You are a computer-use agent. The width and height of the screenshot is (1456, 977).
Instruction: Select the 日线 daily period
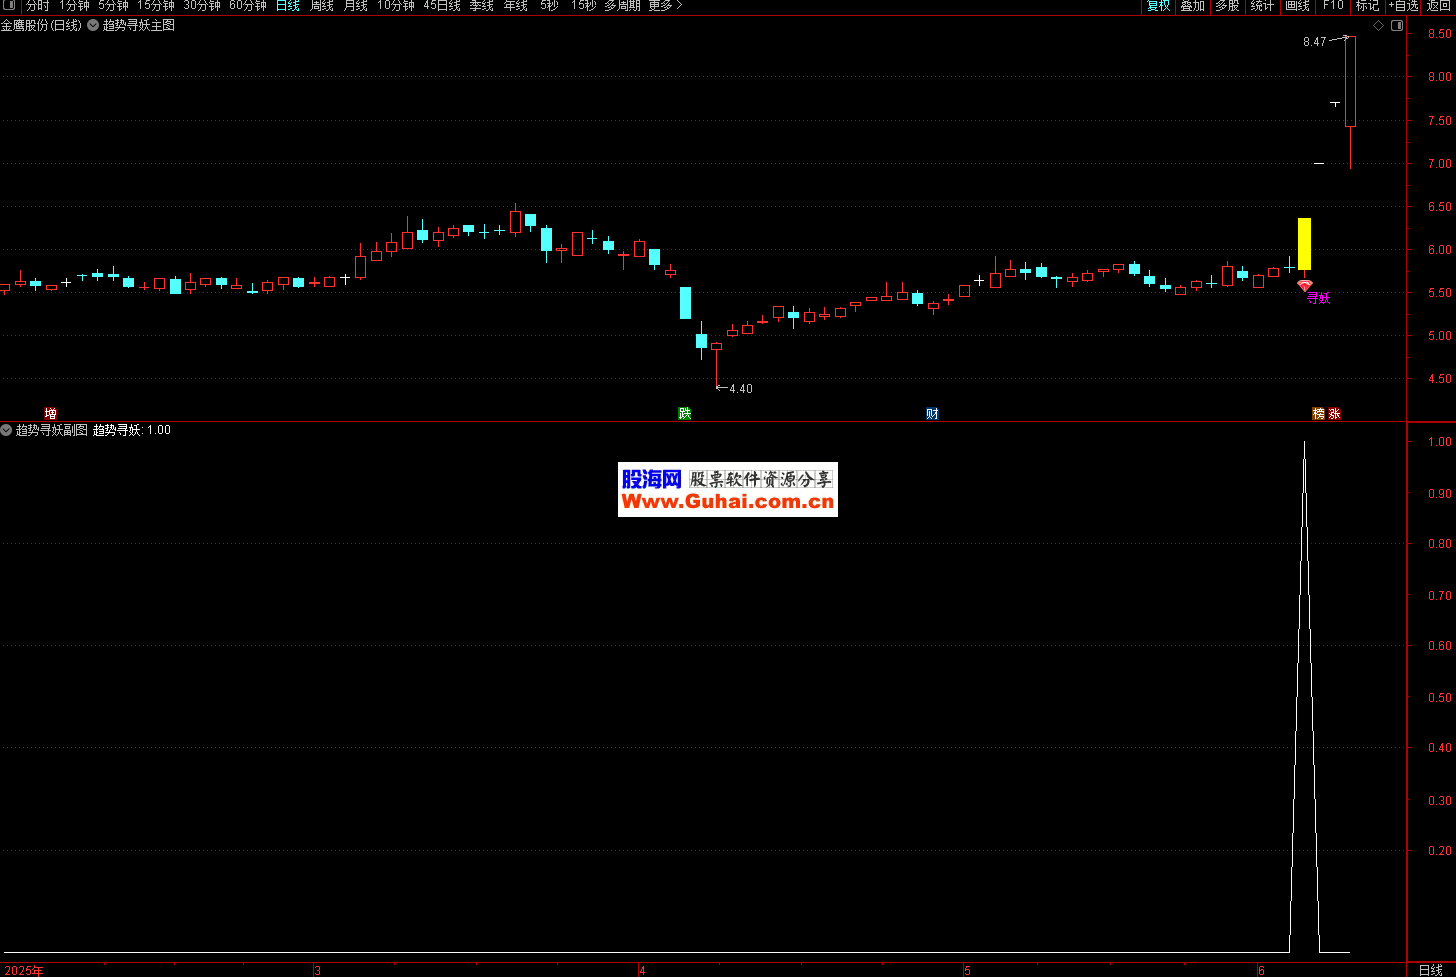coord(288,5)
